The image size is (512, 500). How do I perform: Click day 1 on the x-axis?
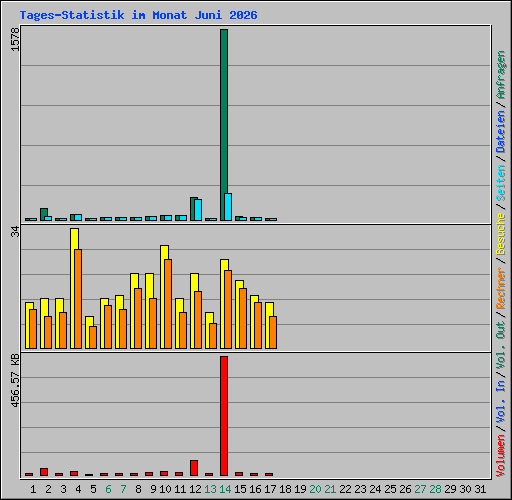point(33,489)
